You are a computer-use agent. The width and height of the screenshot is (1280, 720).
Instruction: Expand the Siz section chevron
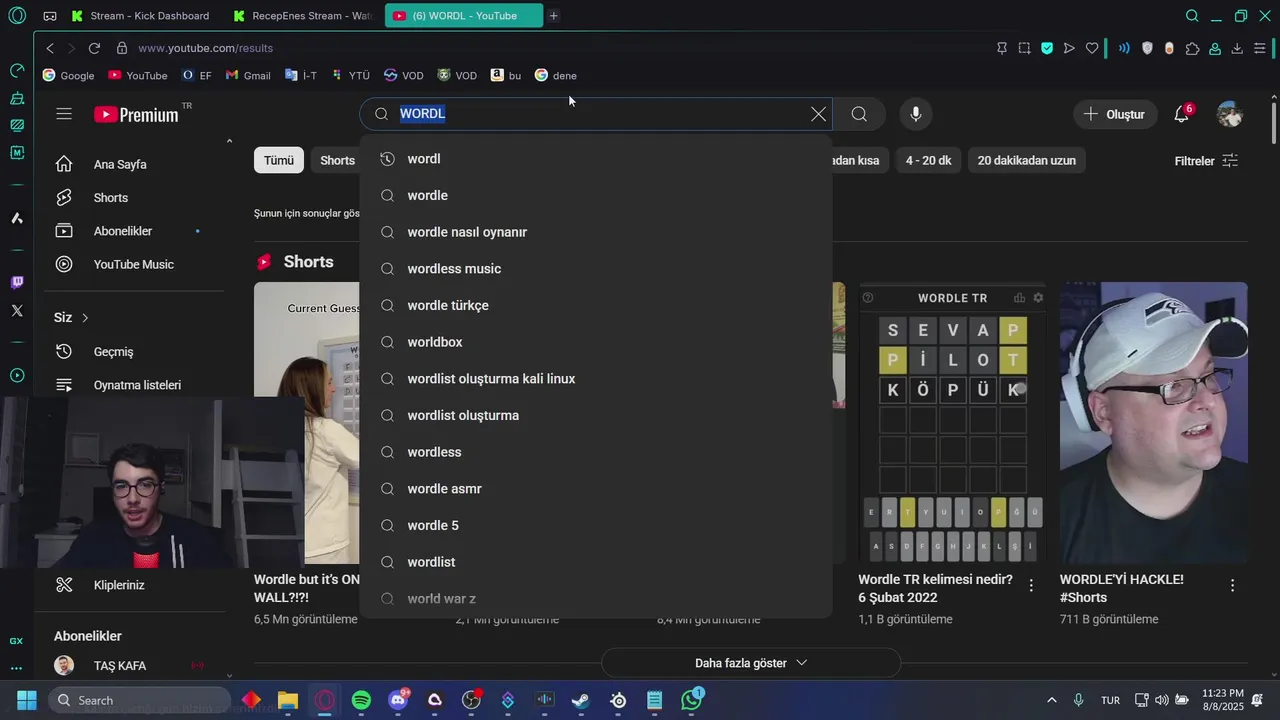click(x=85, y=317)
